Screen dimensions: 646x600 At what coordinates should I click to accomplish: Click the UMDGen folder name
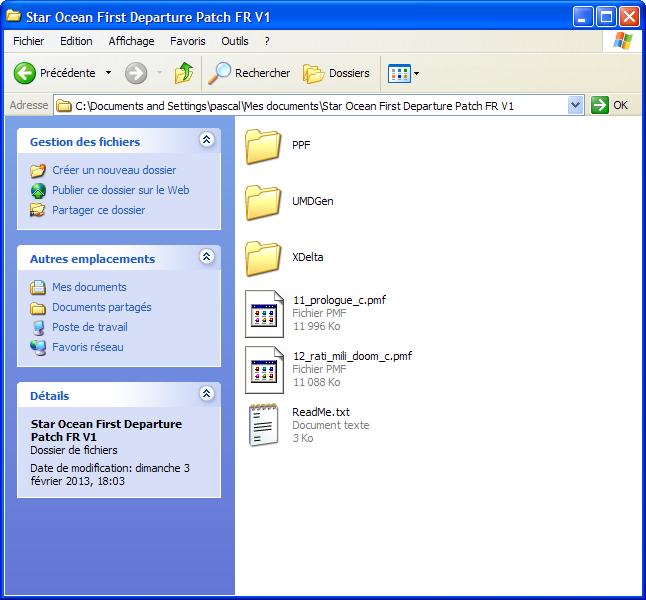point(313,201)
